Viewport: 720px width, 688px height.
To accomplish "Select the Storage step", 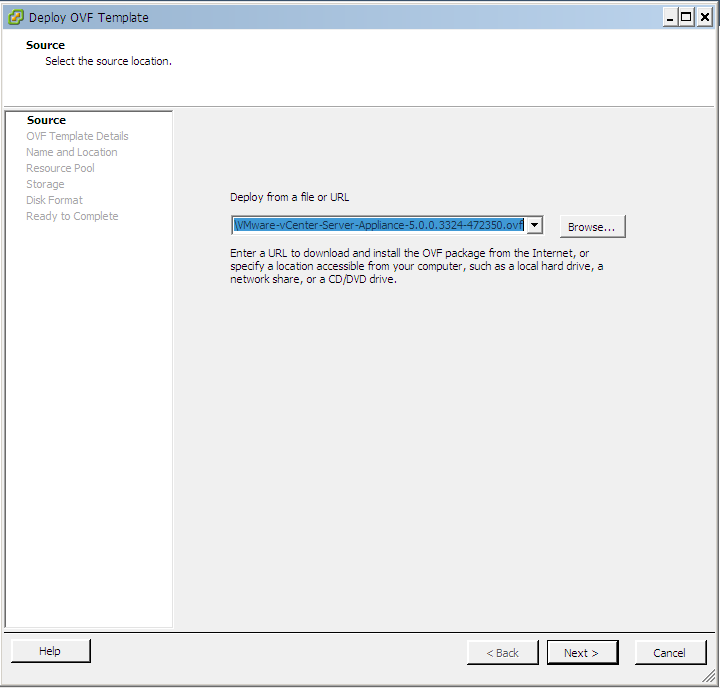I will [45, 184].
